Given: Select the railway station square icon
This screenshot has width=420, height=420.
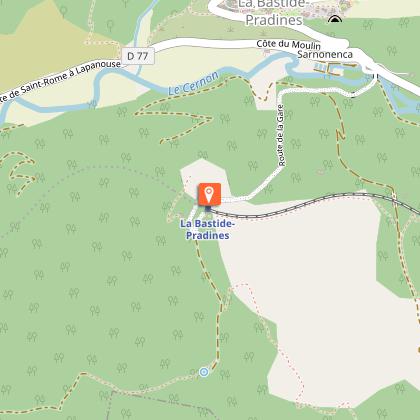Looking at the screenshot, I should [208, 209].
